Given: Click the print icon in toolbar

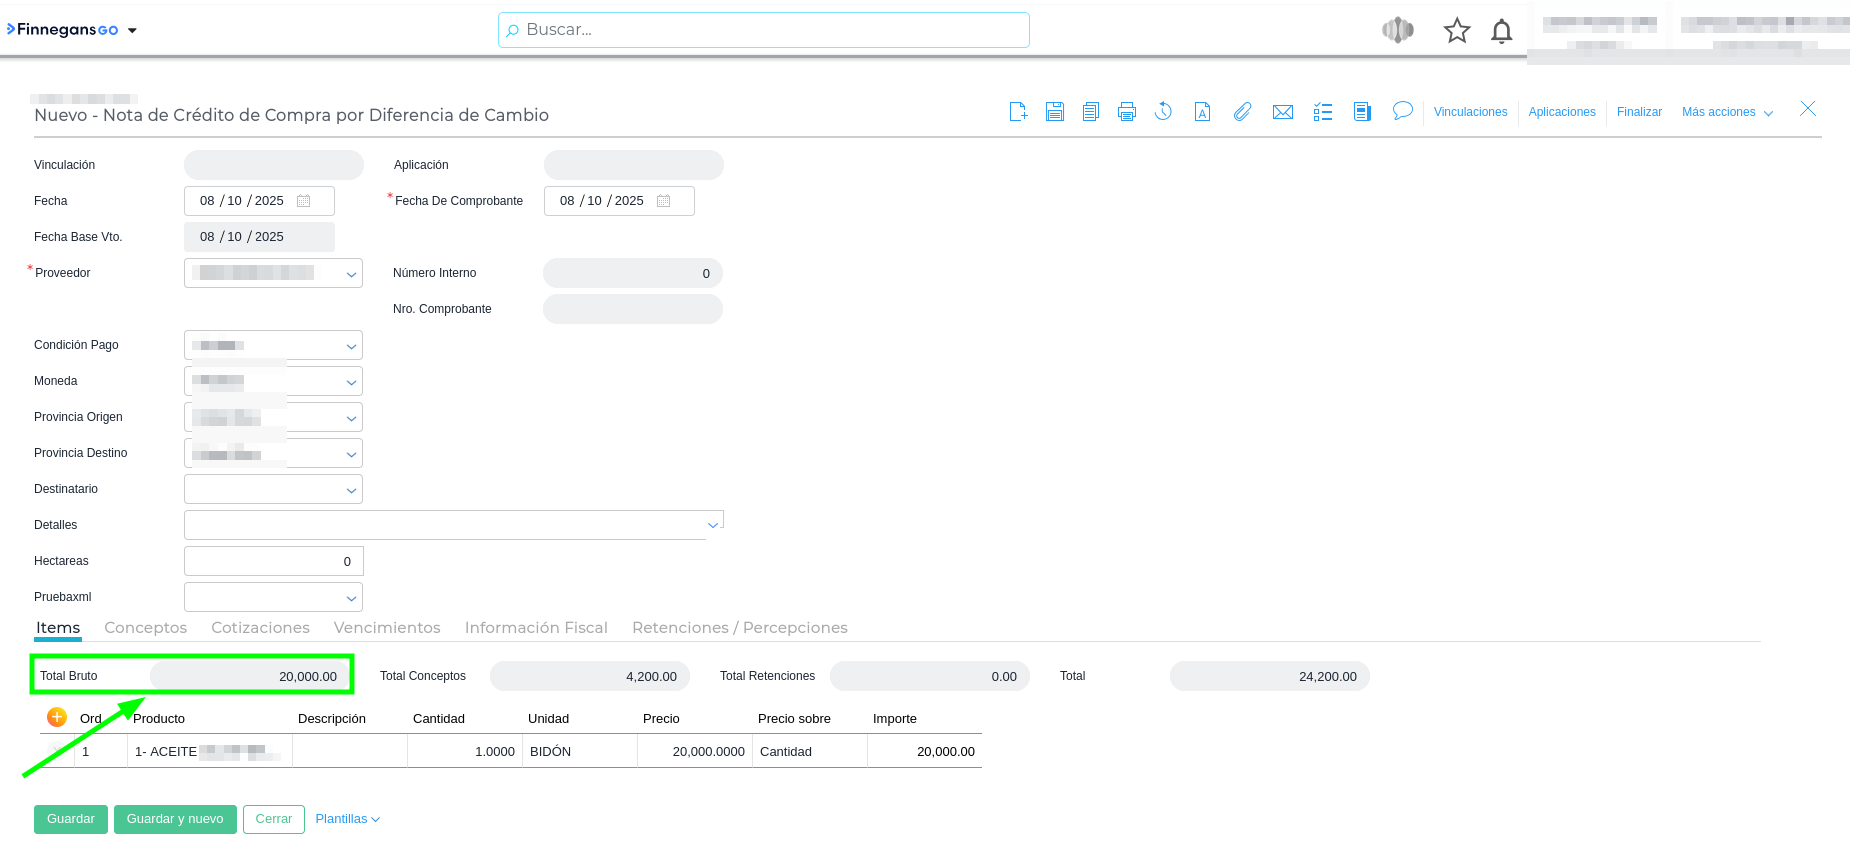Looking at the screenshot, I should coord(1127,112).
